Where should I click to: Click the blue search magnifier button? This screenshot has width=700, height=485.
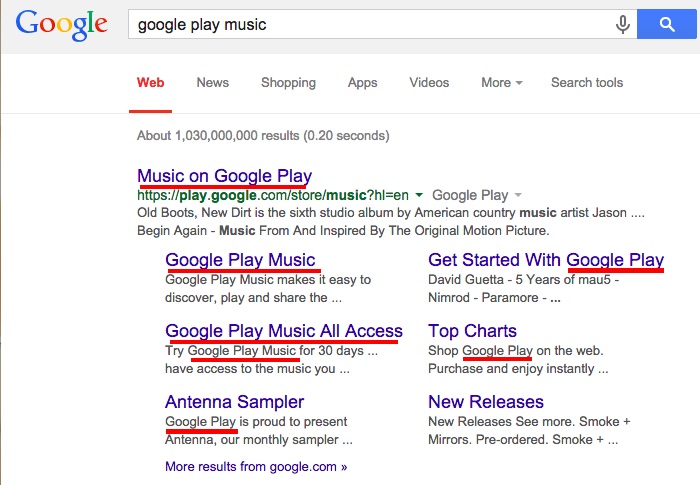click(x=667, y=24)
